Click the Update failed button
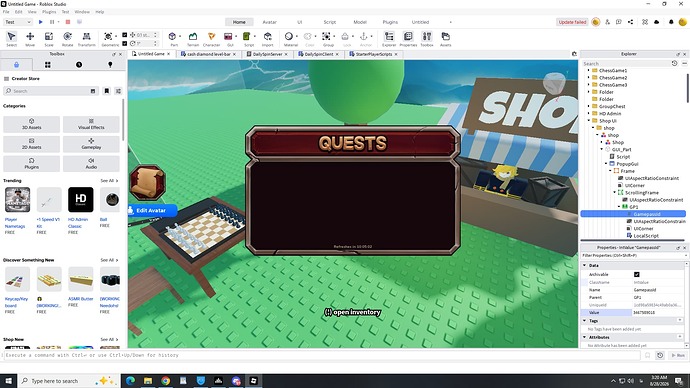 pyautogui.click(x=572, y=22)
